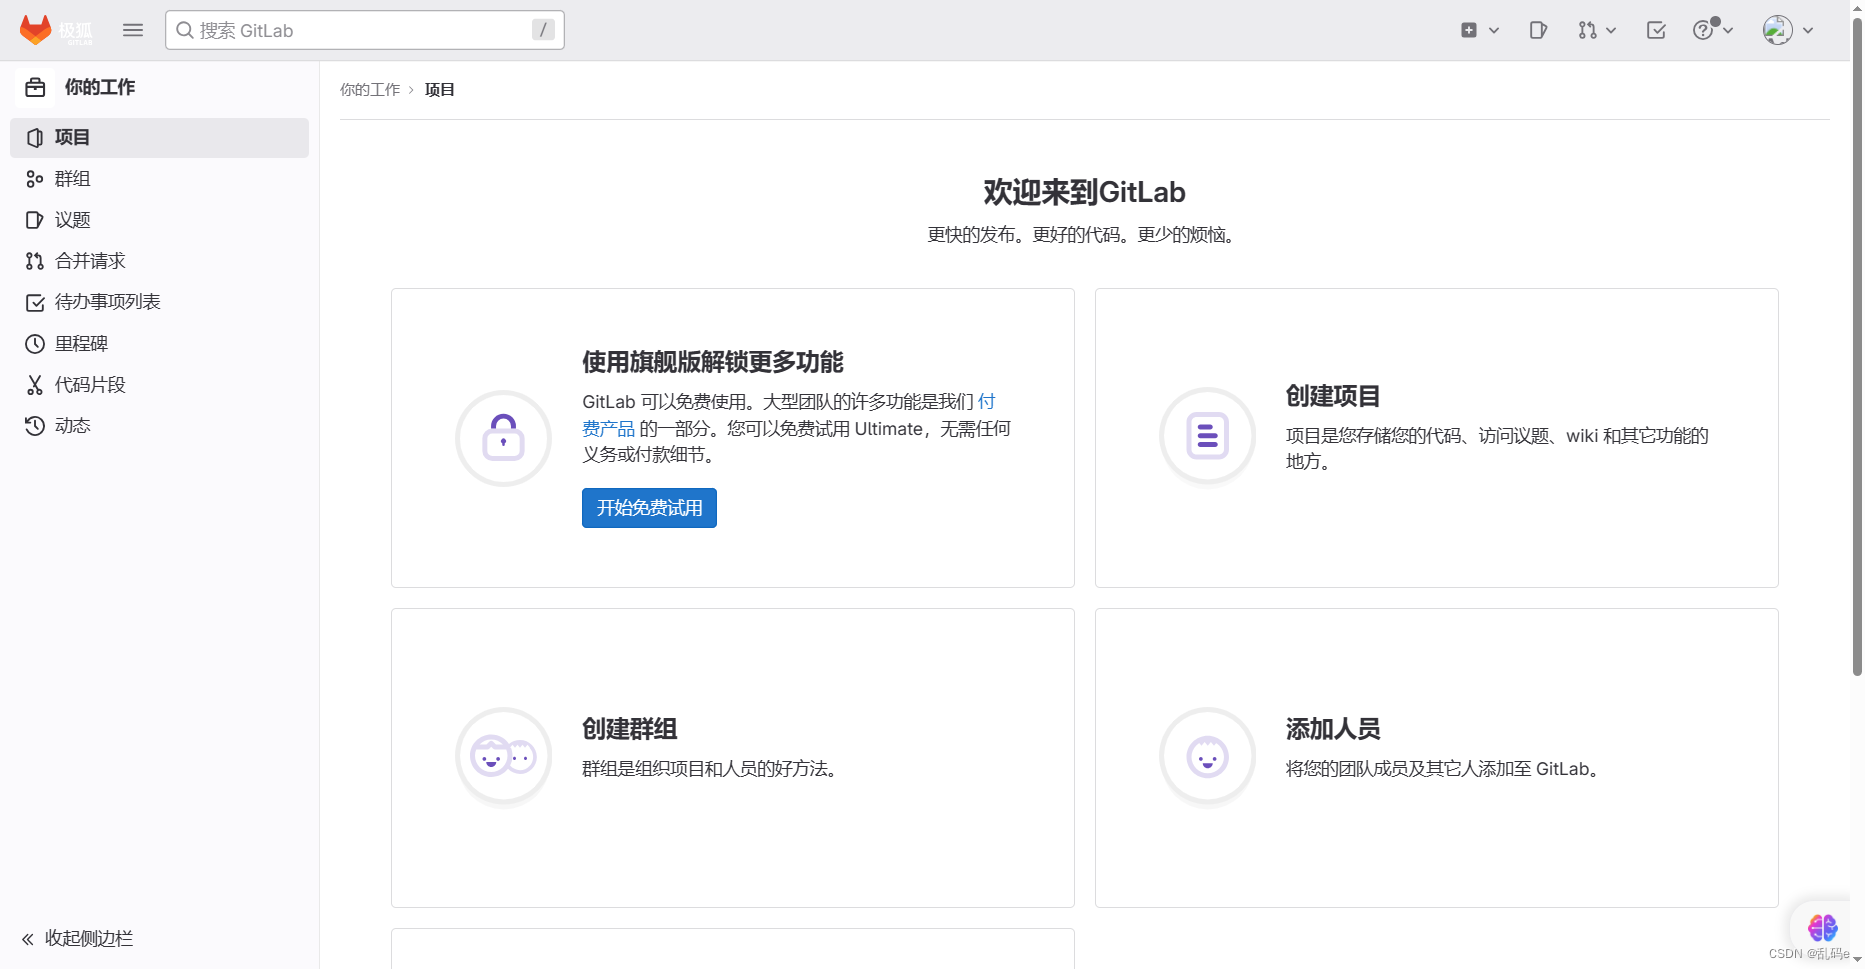Select 合并请求 in the sidebar
The image size is (1865, 969).
coord(159,261)
